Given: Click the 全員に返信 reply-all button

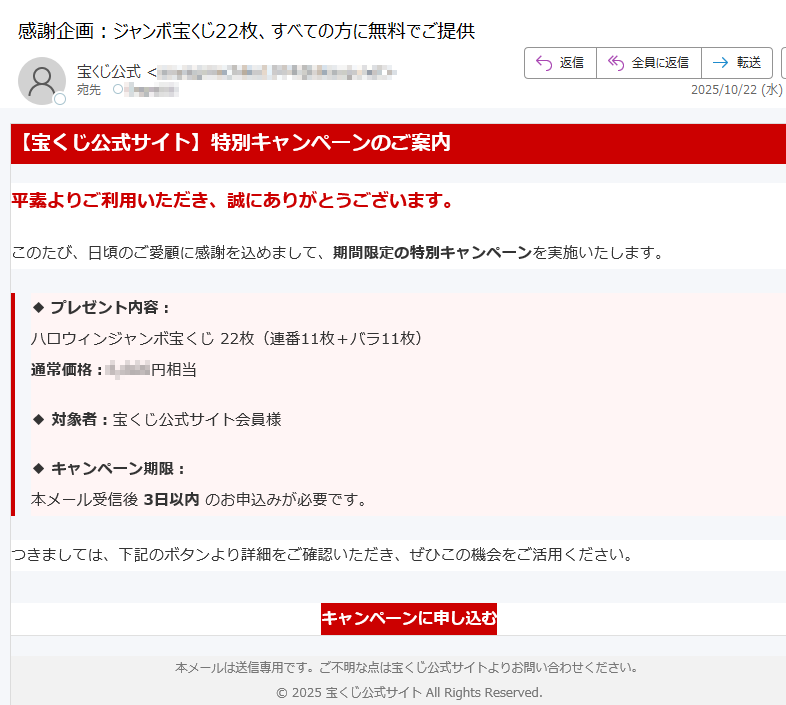Looking at the screenshot, I should coord(649,63).
